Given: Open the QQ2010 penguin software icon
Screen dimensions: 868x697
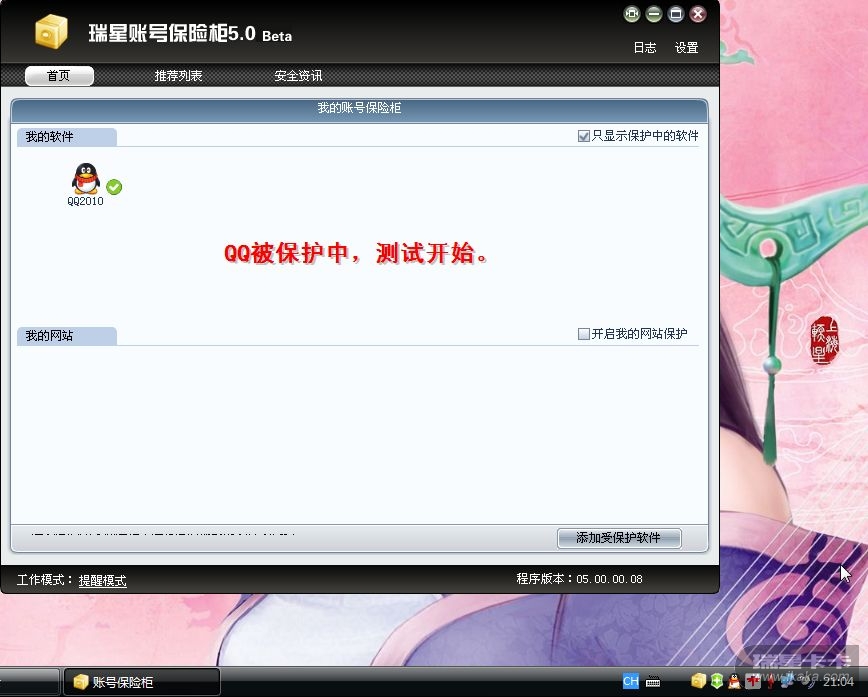Looking at the screenshot, I should tap(86, 178).
